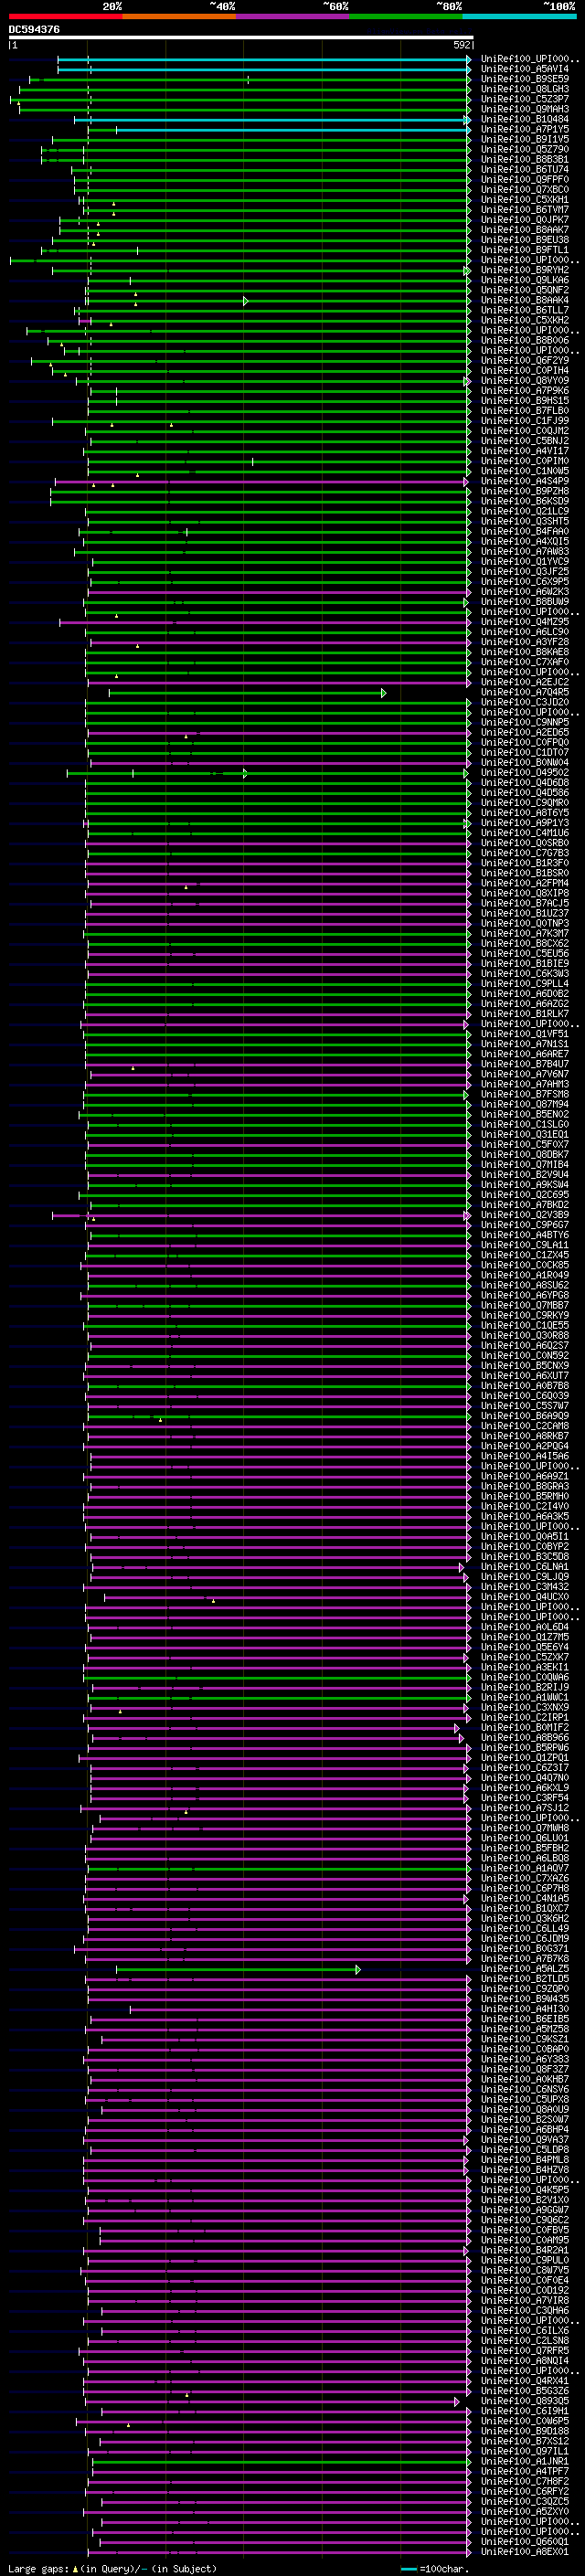Click the UniRef100_Q9VA37 hit label
Image resolution: width=585 pixels, height=2576 pixels.
click(525, 2140)
